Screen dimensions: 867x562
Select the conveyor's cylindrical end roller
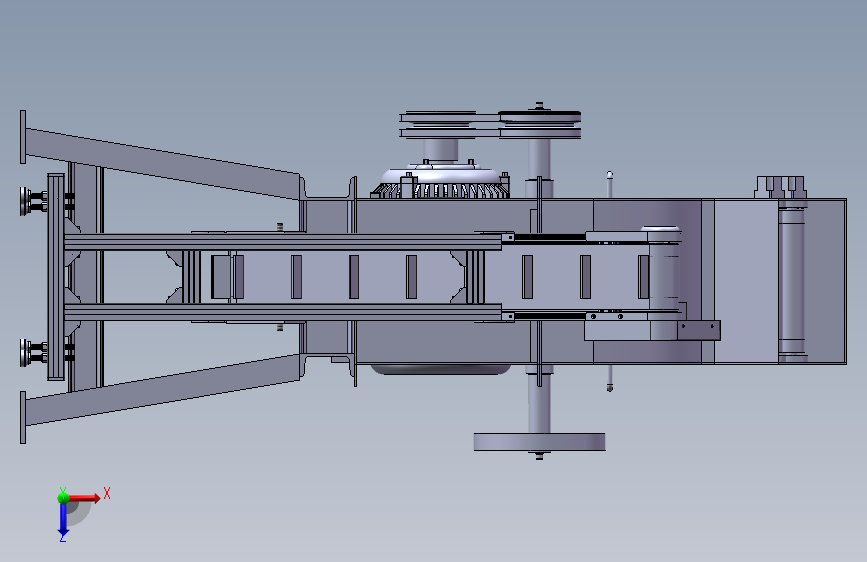pos(664,275)
